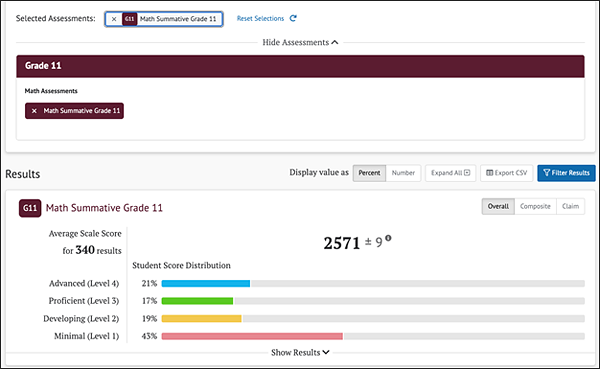
Task: Open Filter Results
Action: (x=566, y=173)
